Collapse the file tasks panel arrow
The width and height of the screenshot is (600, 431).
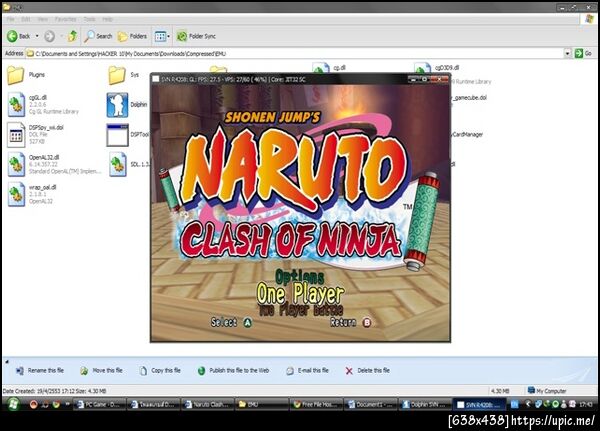tap(6, 361)
